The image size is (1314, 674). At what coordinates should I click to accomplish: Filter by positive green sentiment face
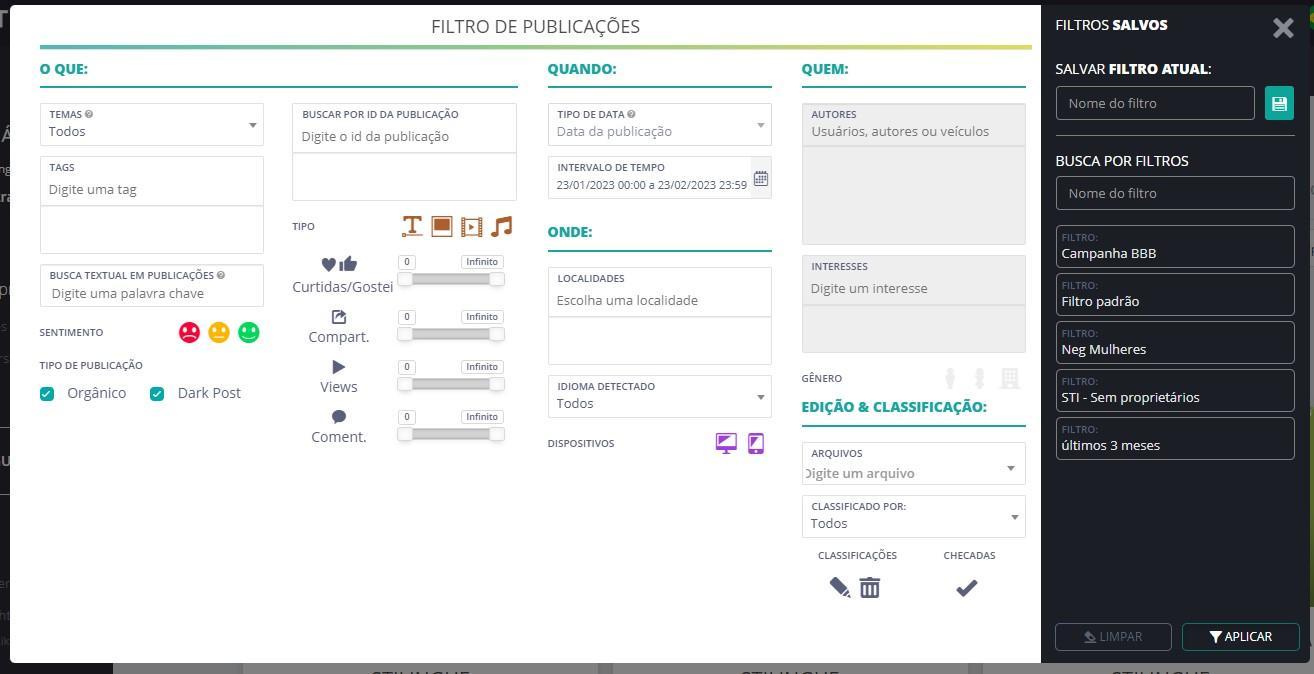coord(249,333)
